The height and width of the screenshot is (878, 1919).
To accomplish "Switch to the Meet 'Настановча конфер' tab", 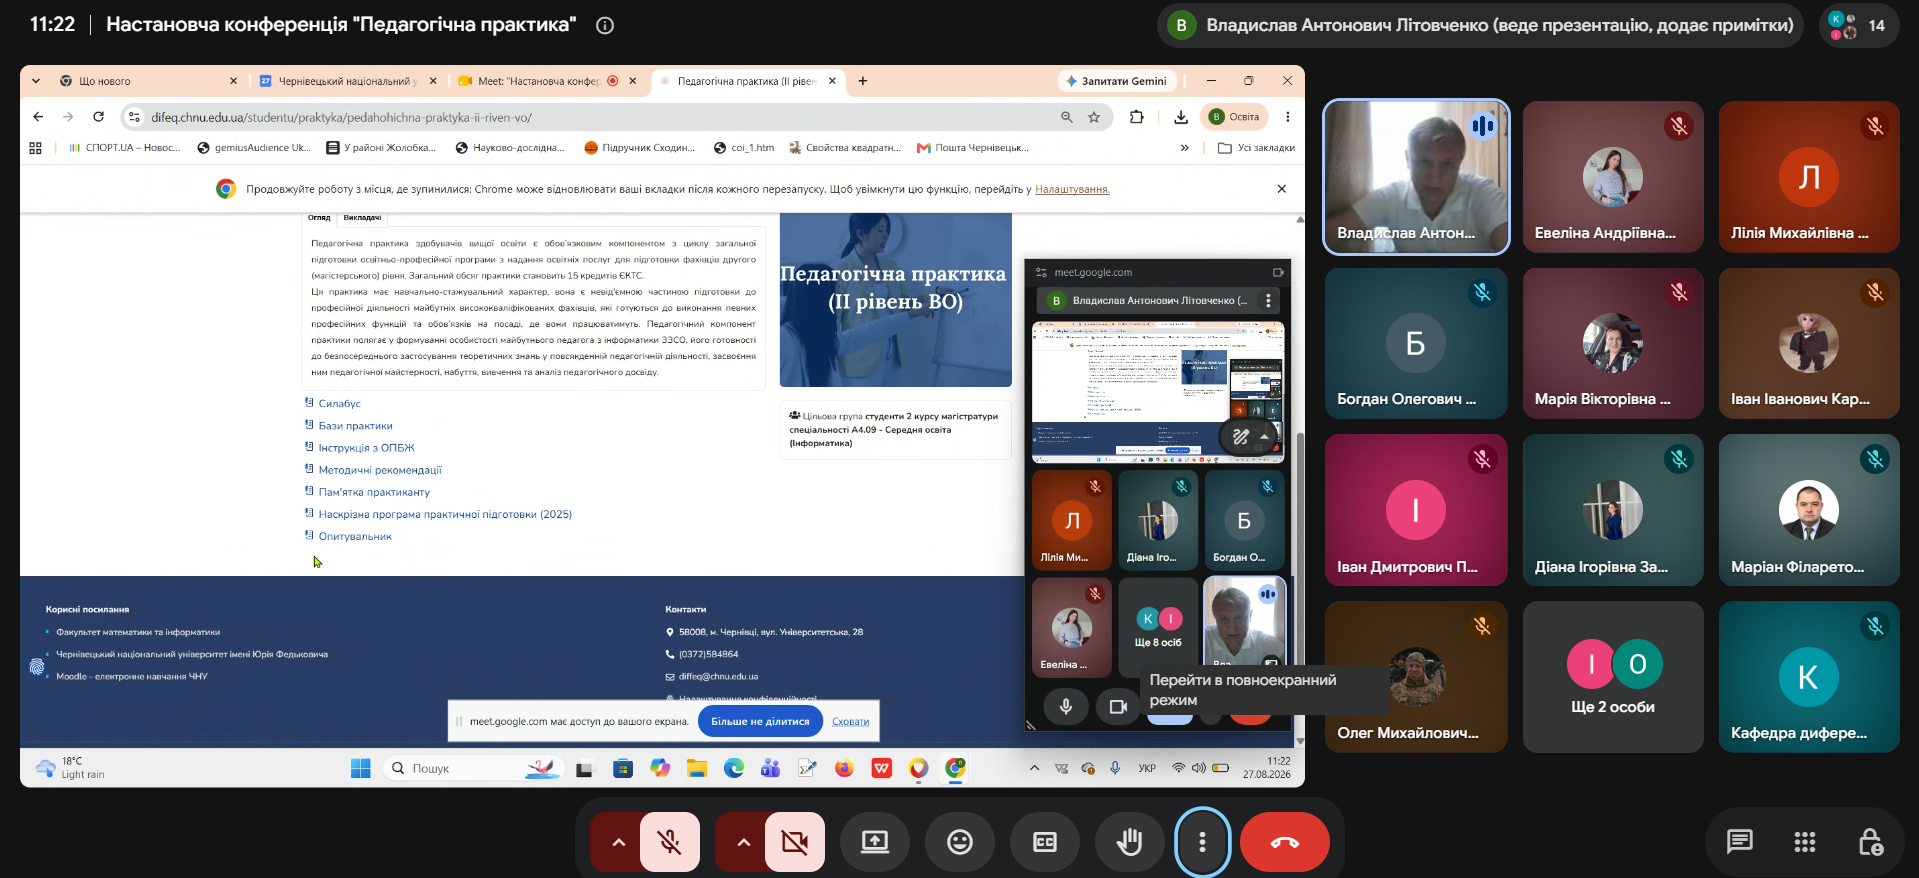I will pyautogui.click(x=548, y=81).
